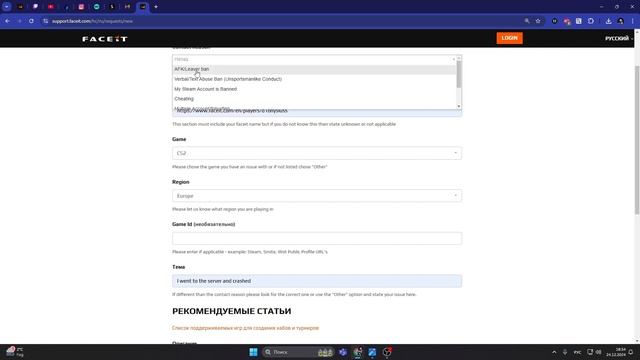Click the Тема subject input field
The image size is (640, 360).
317,281
